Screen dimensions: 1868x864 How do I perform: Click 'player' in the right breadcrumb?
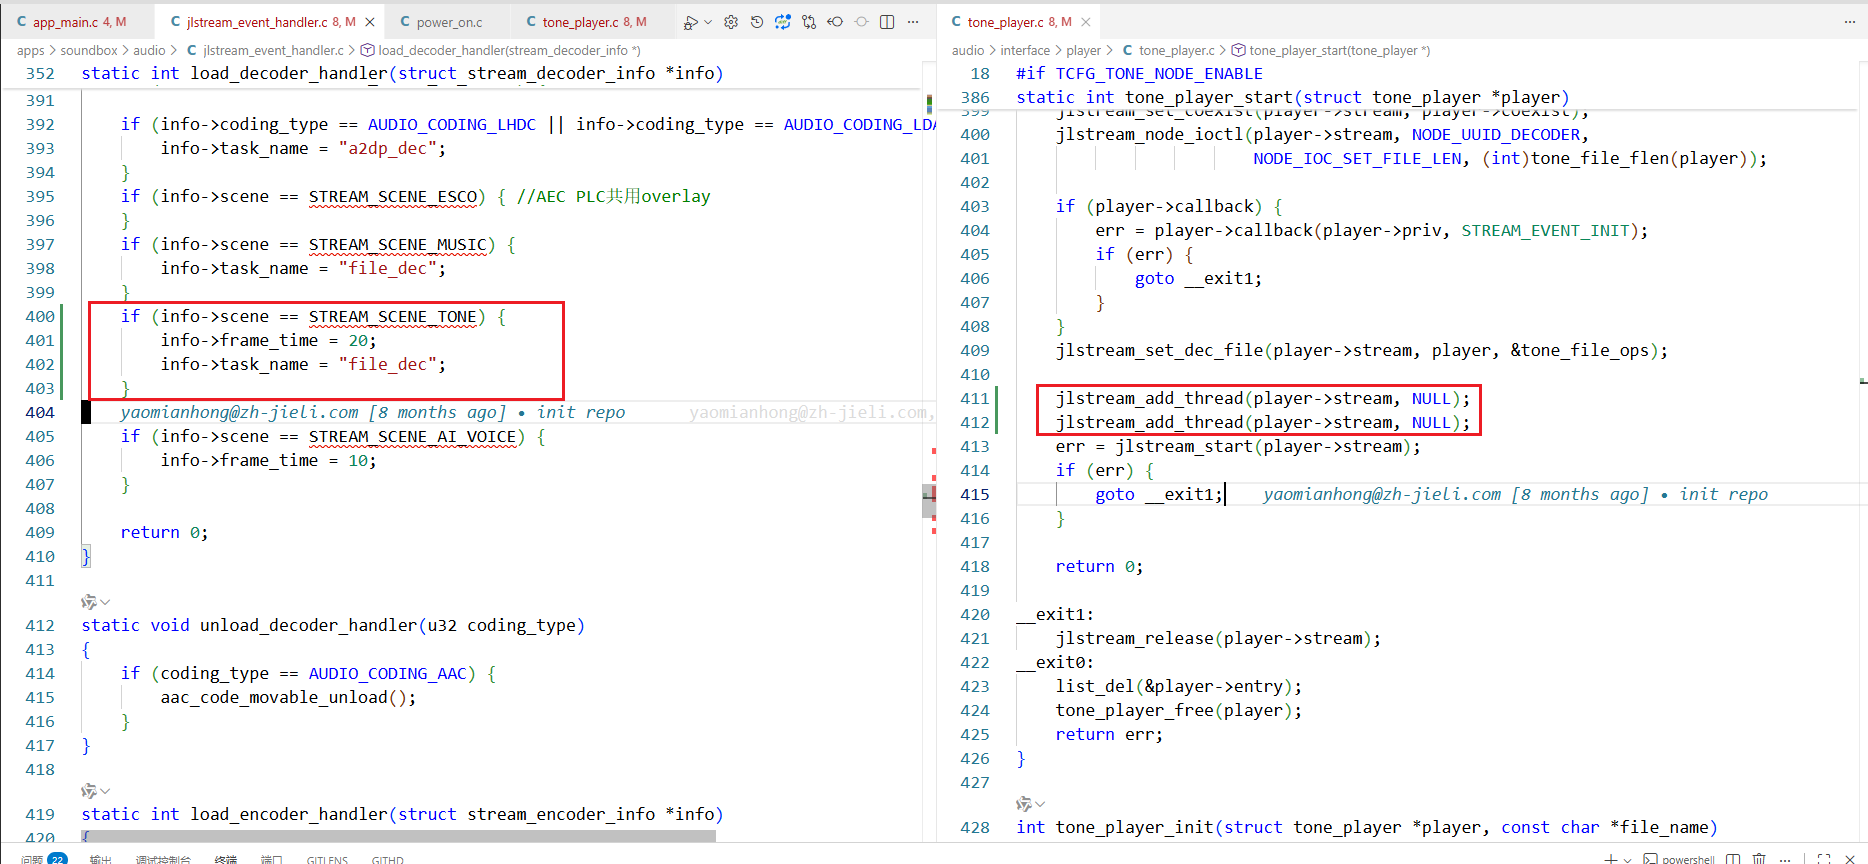[x=1083, y=50]
